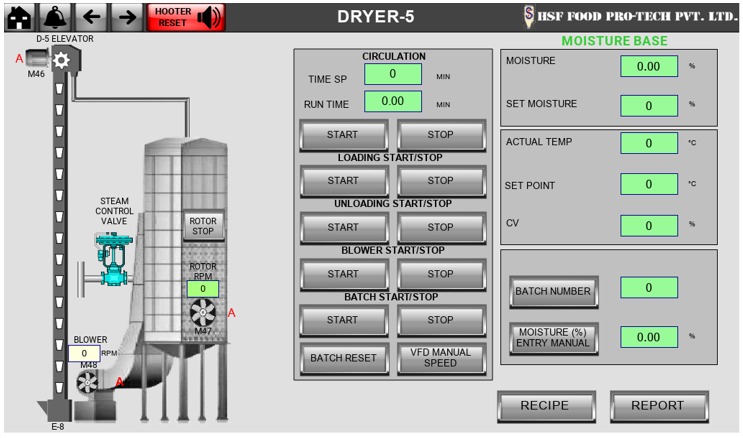Viewport: 743px width, 438px height.
Task: Start the circulation cycle
Action: point(343,134)
